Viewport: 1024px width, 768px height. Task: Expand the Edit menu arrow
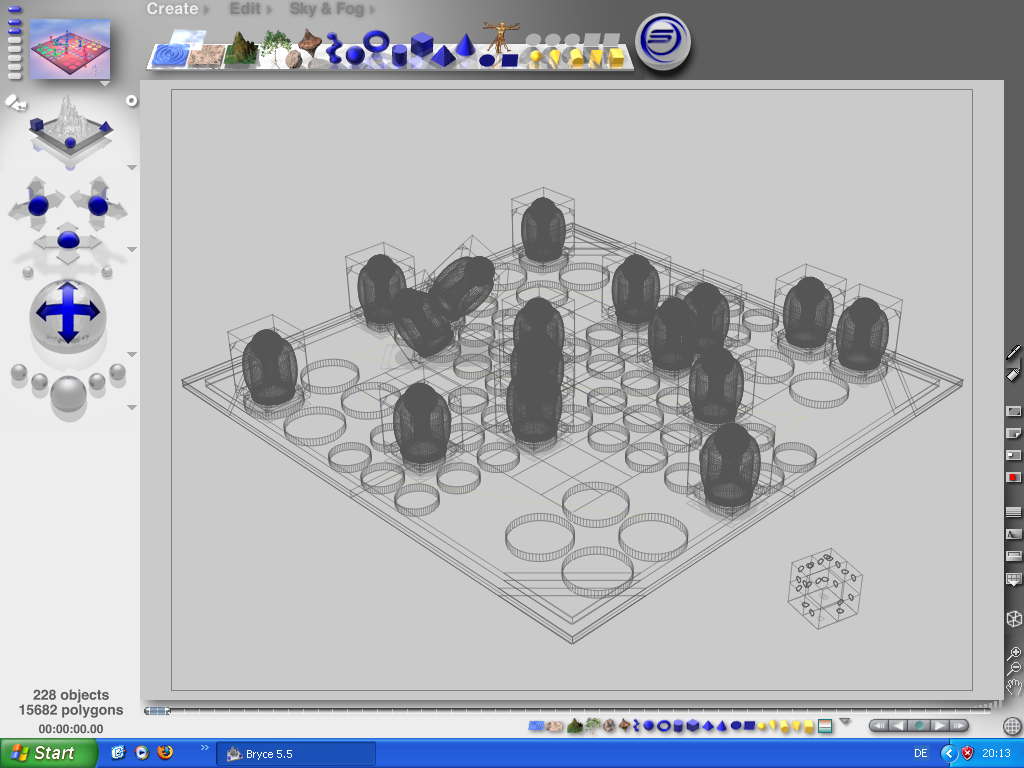click(268, 10)
